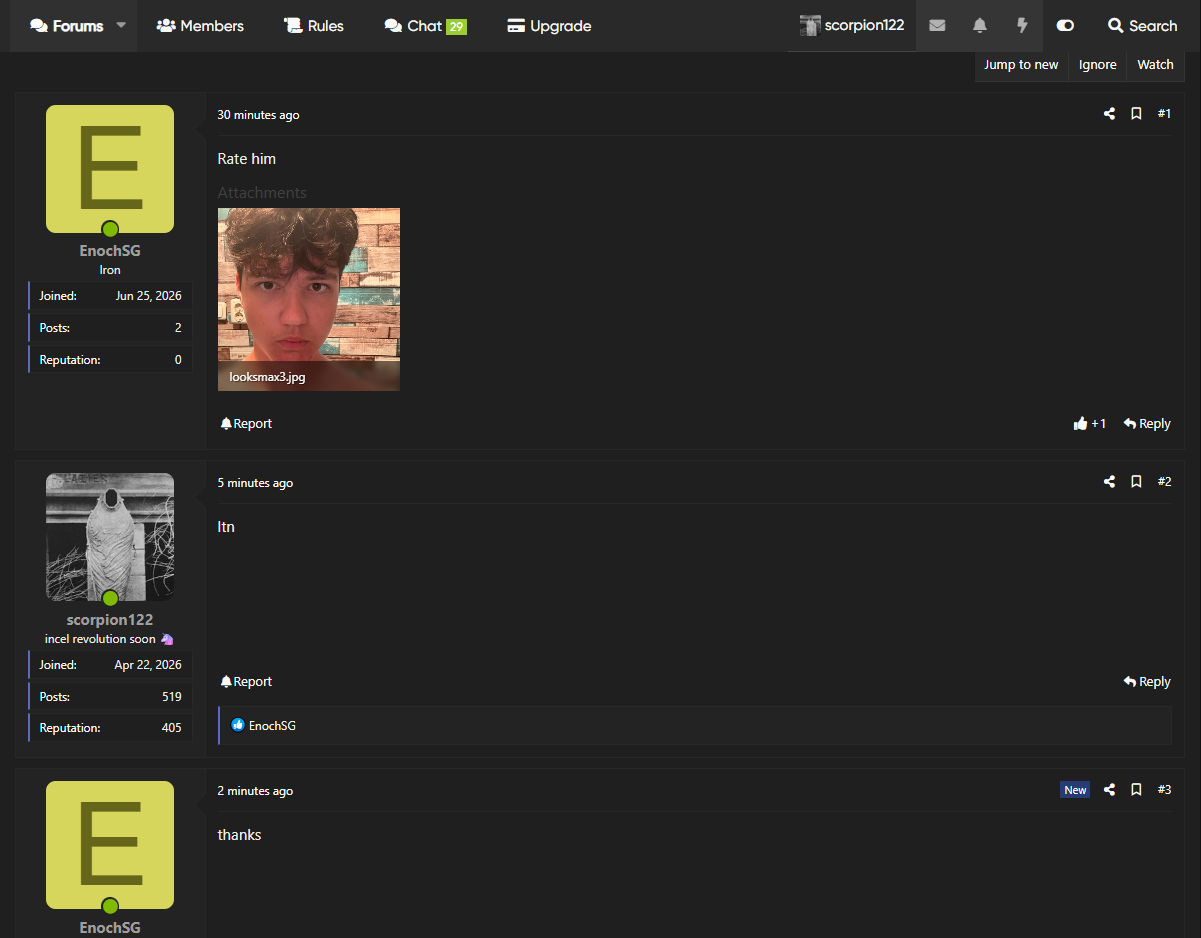Click the Watch thread button
Viewport: 1201px width, 938px height.
1155,65
